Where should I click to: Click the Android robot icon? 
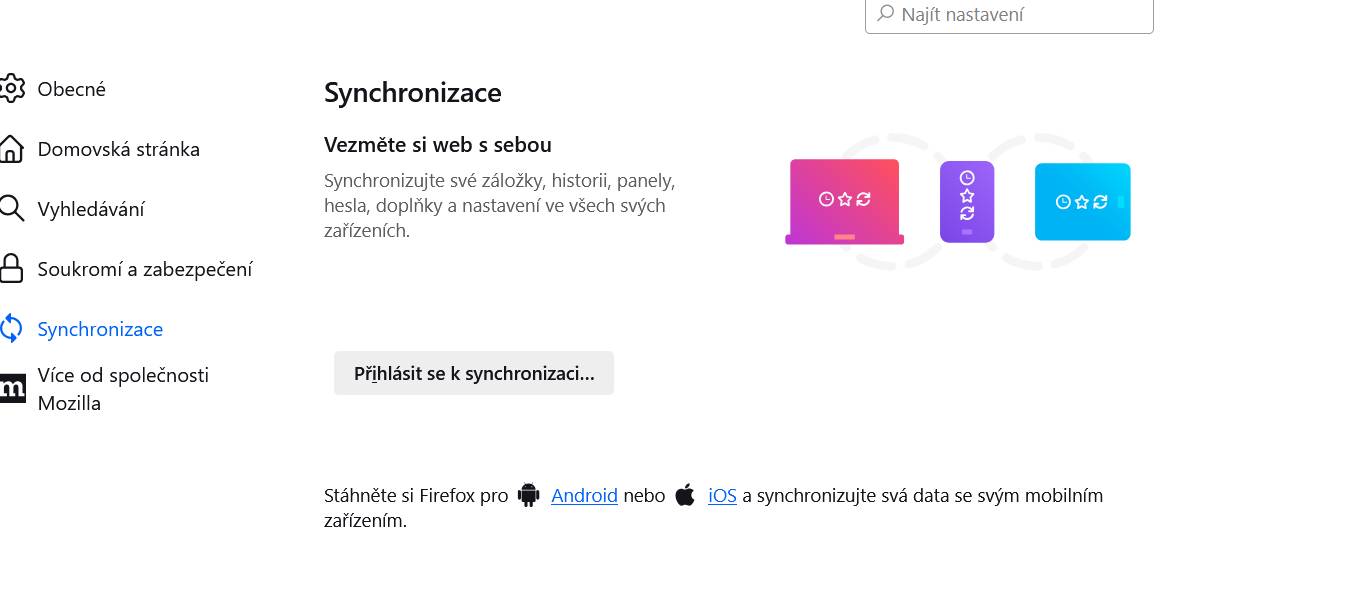click(528, 495)
